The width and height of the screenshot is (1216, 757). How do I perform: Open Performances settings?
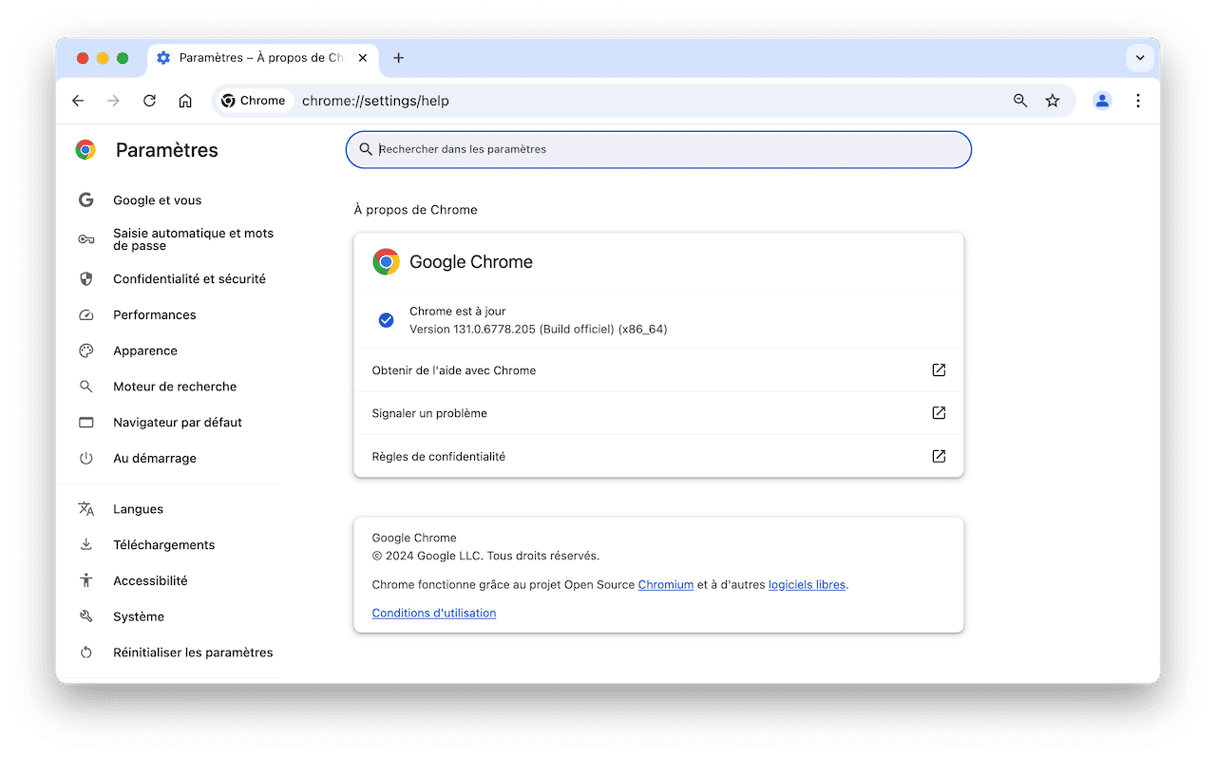coord(154,315)
